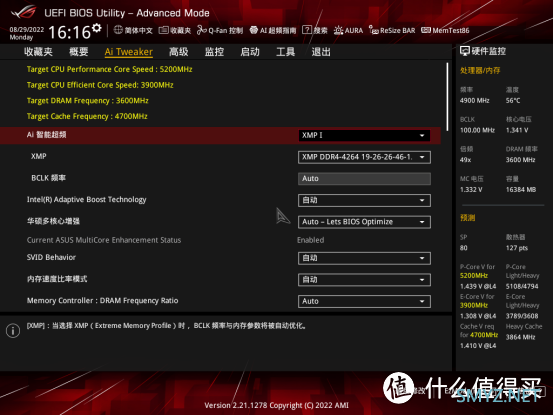
Task: Select SVID Behavior row label
Action: [51, 257]
